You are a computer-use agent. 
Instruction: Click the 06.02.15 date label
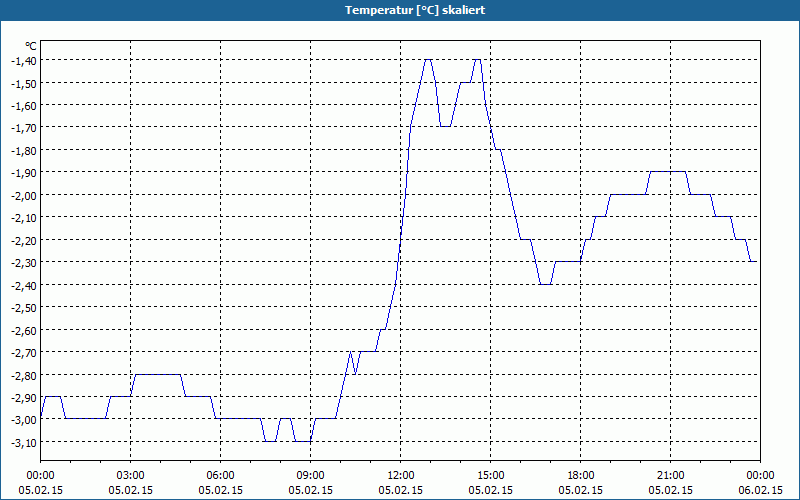tap(760, 490)
